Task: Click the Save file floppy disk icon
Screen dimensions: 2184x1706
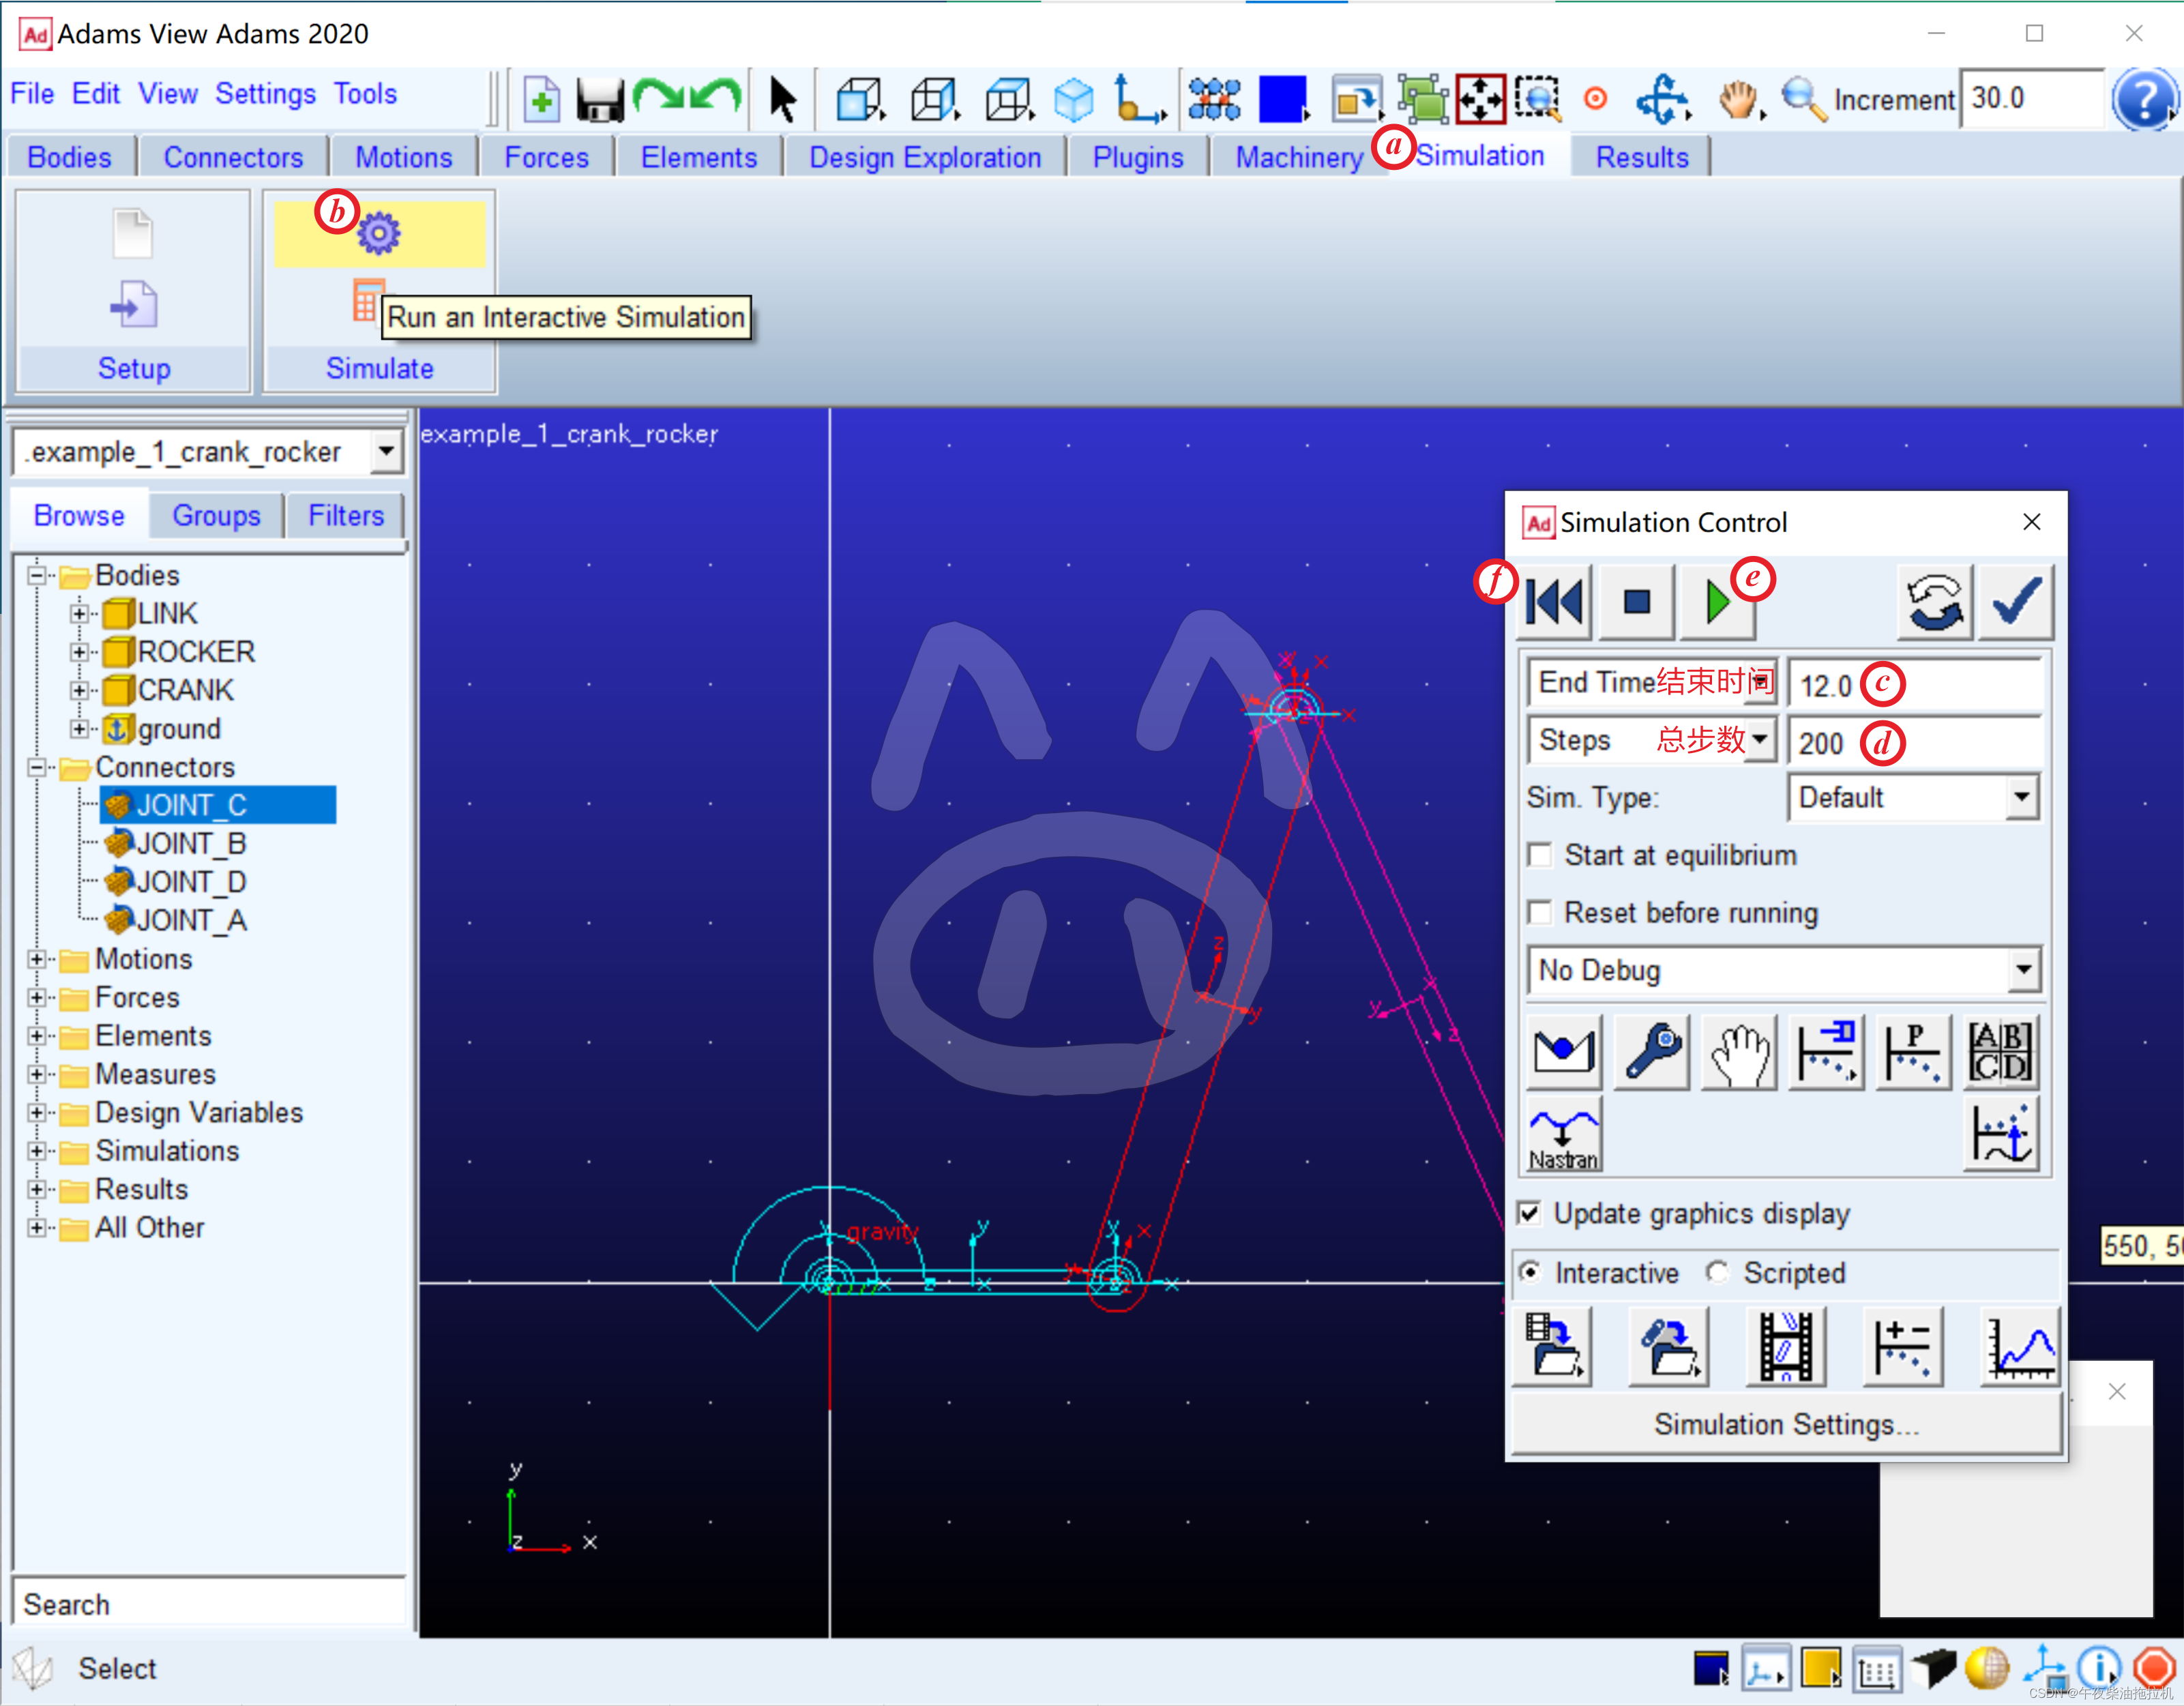Action: point(600,99)
